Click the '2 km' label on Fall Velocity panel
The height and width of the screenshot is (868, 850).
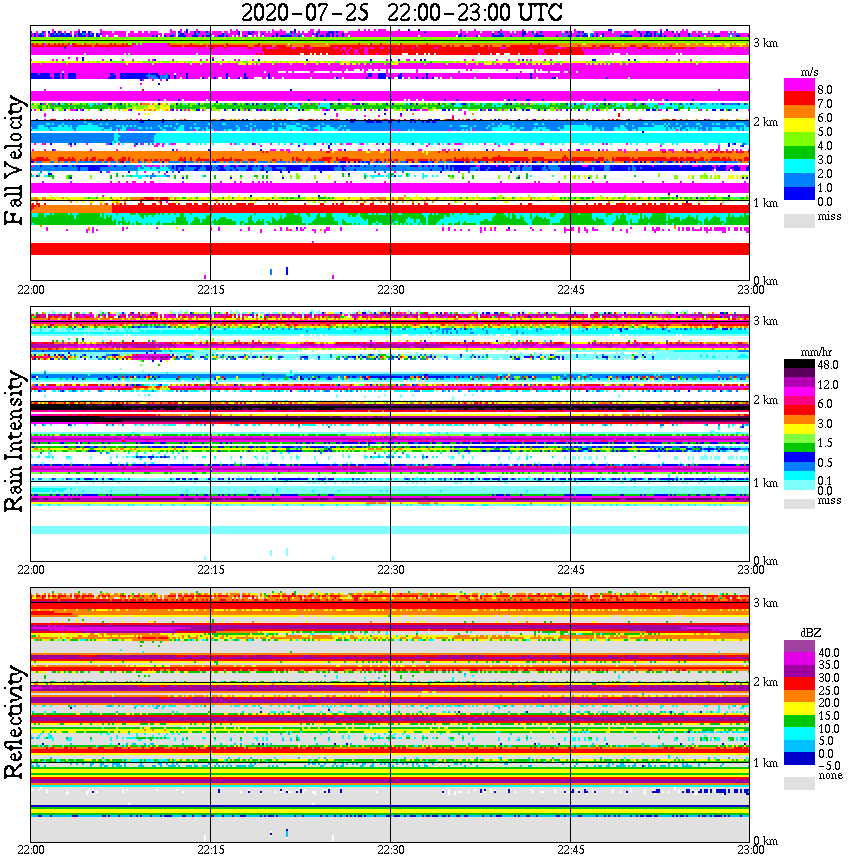click(765, 122)
